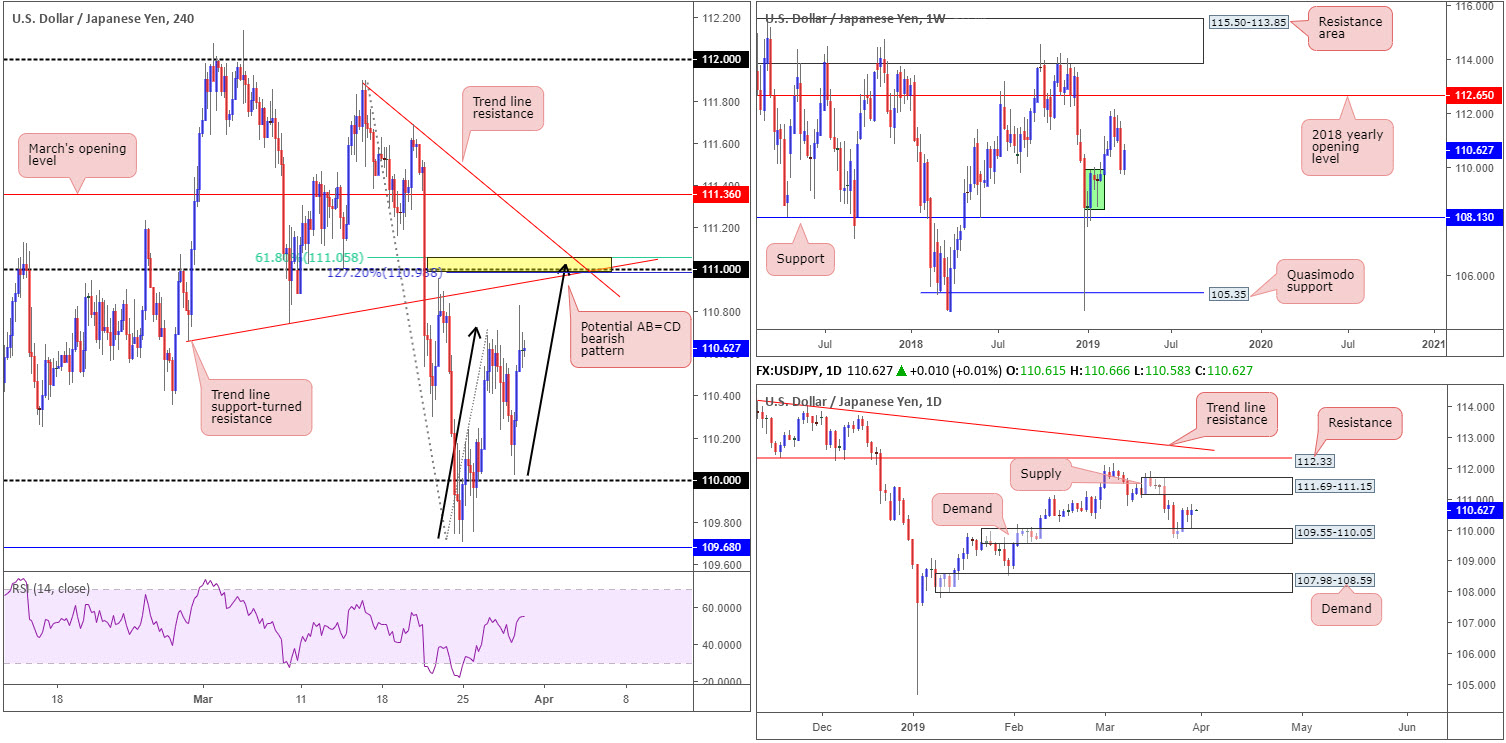The width and height of the screenshot is (1506, 743).
Task: Select the 61.8% (111.058) Fibonacci label
Action: (309, 257)
